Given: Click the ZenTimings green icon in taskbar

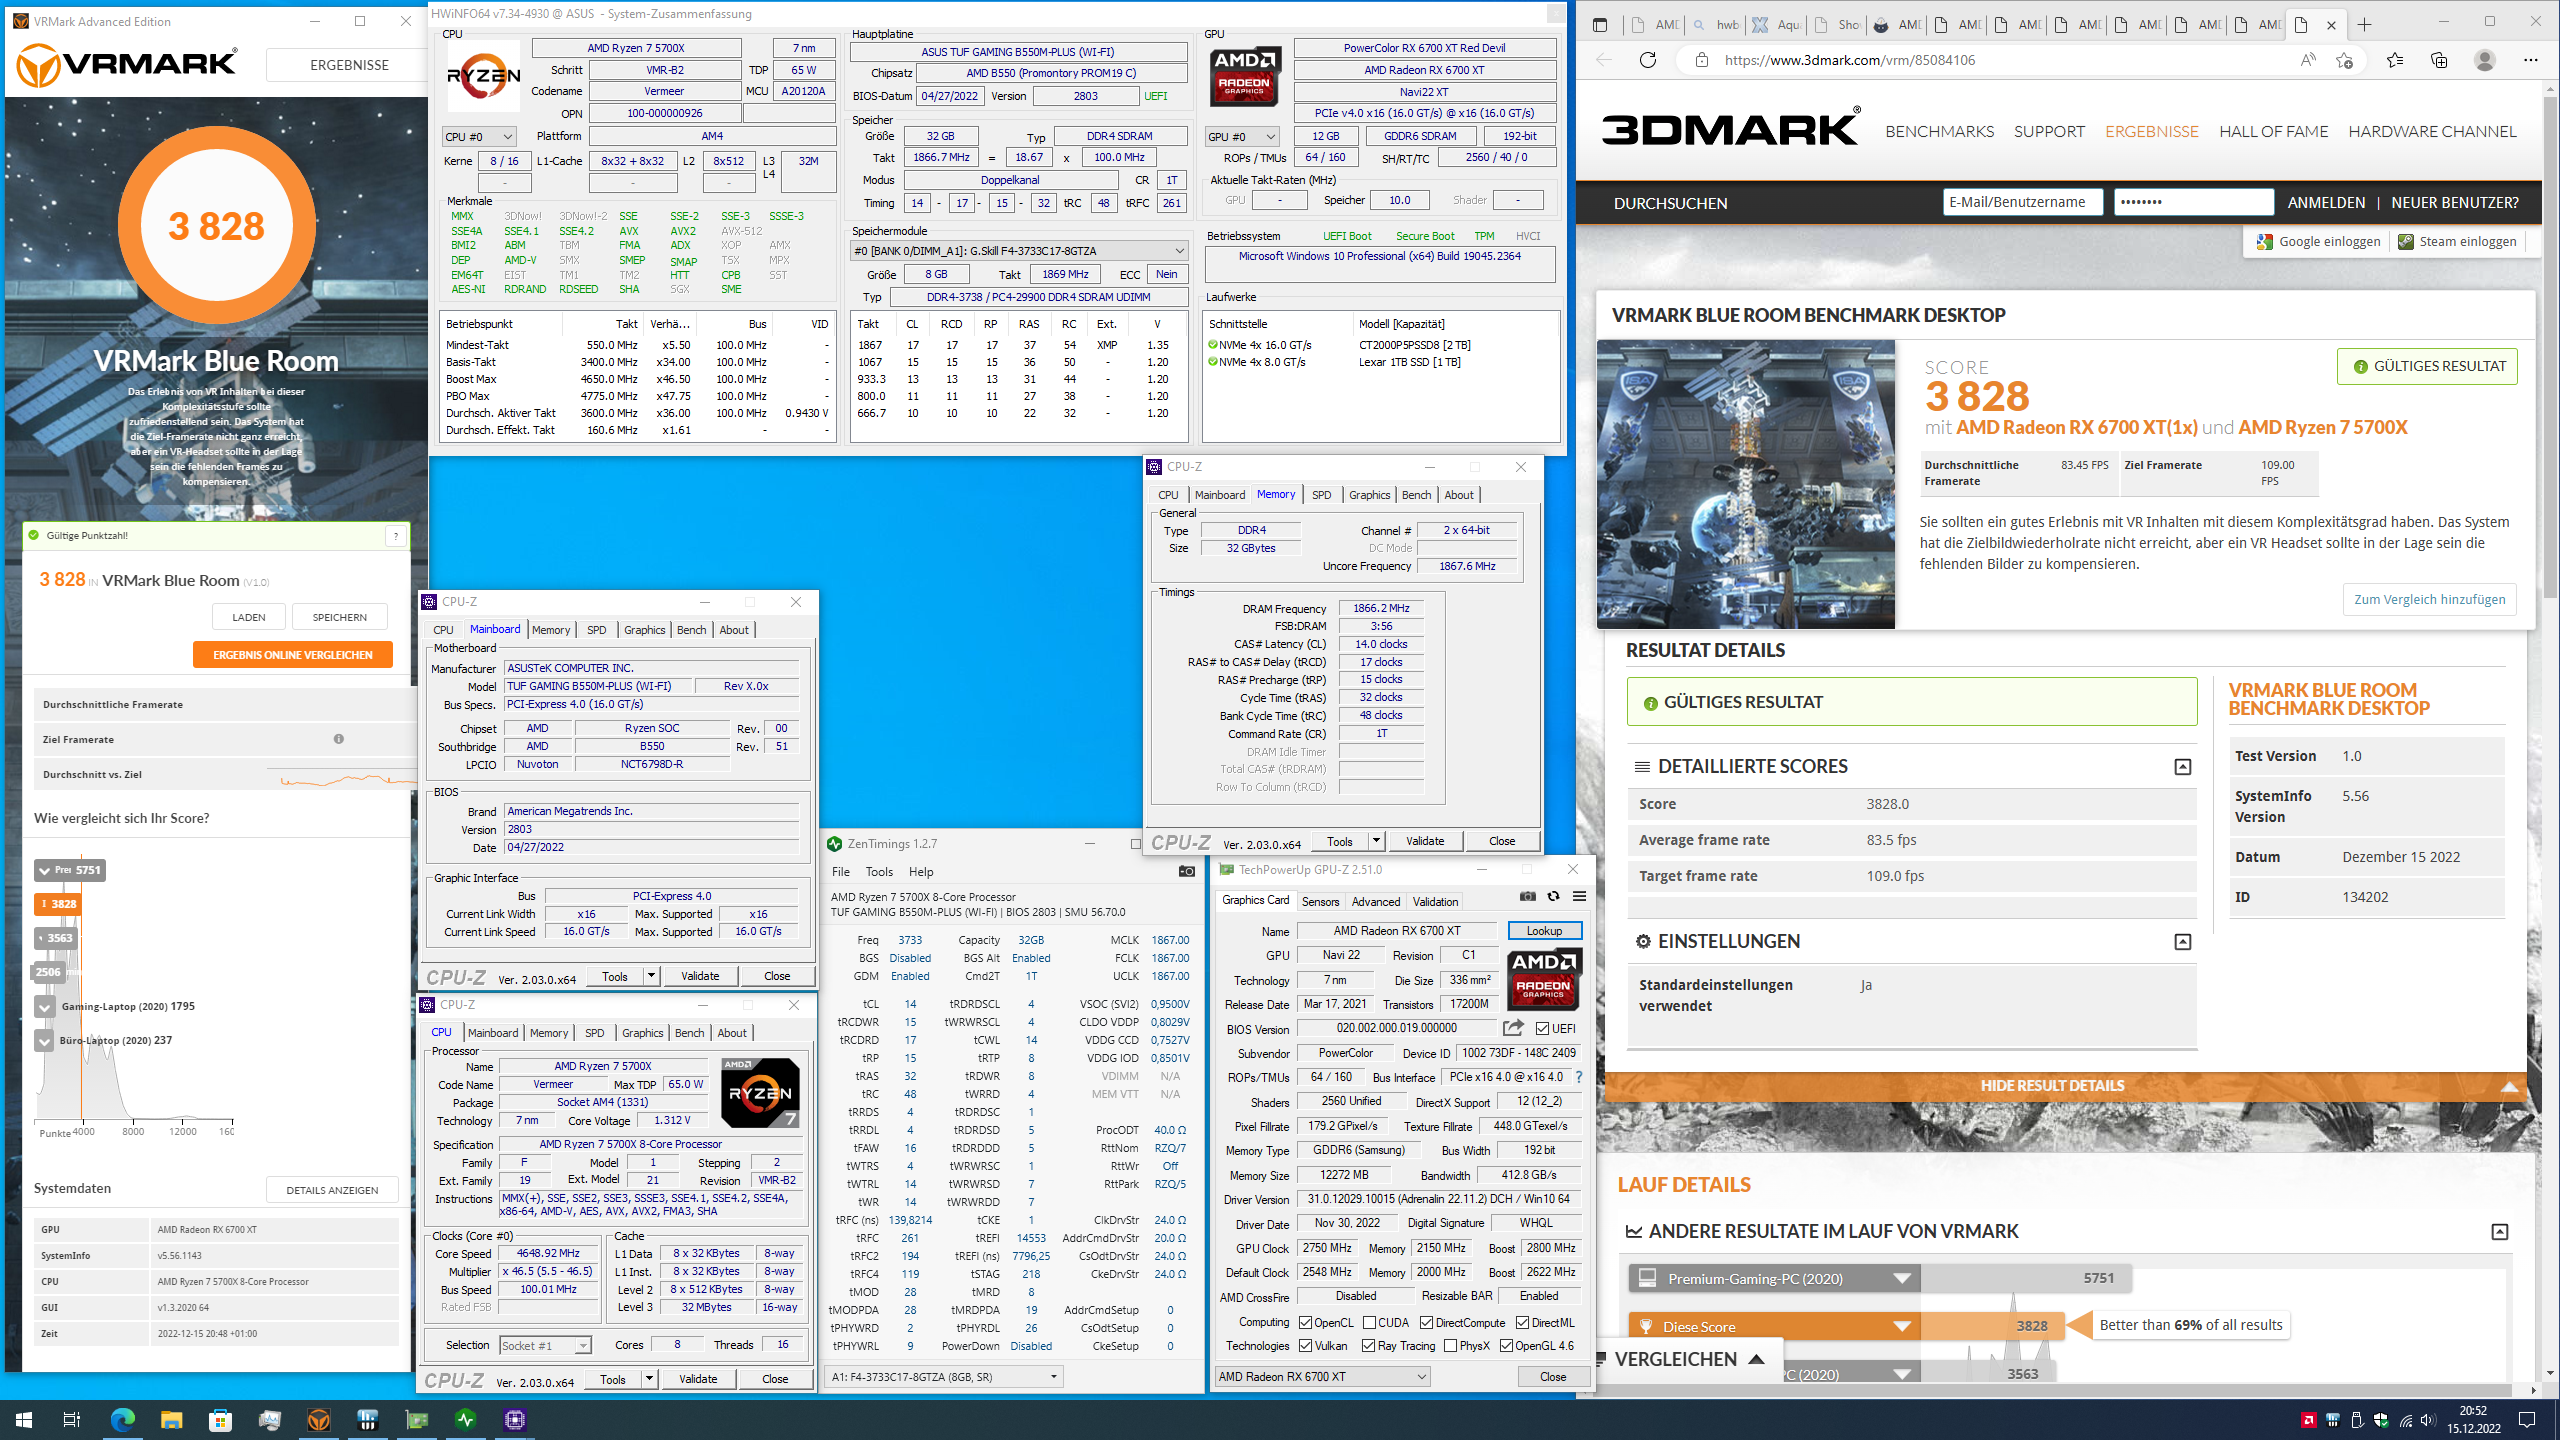Looking at the screenshot, I should pyautogui.click(x=466, y=1419).
